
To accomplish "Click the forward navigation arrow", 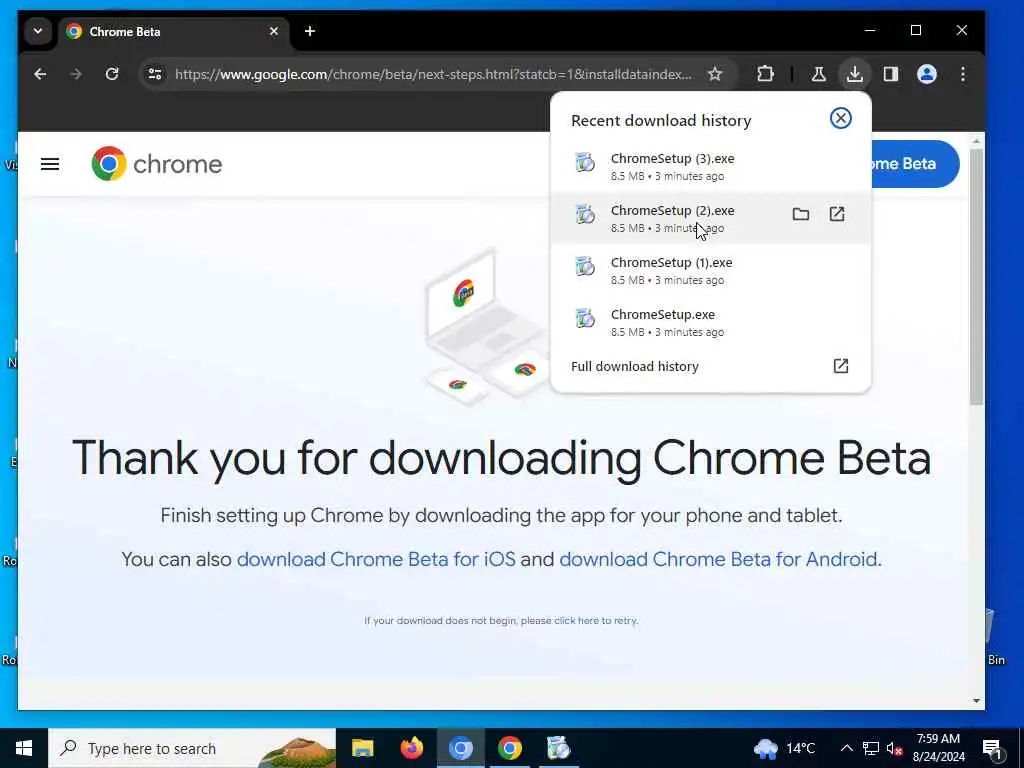I will point(76,74).
